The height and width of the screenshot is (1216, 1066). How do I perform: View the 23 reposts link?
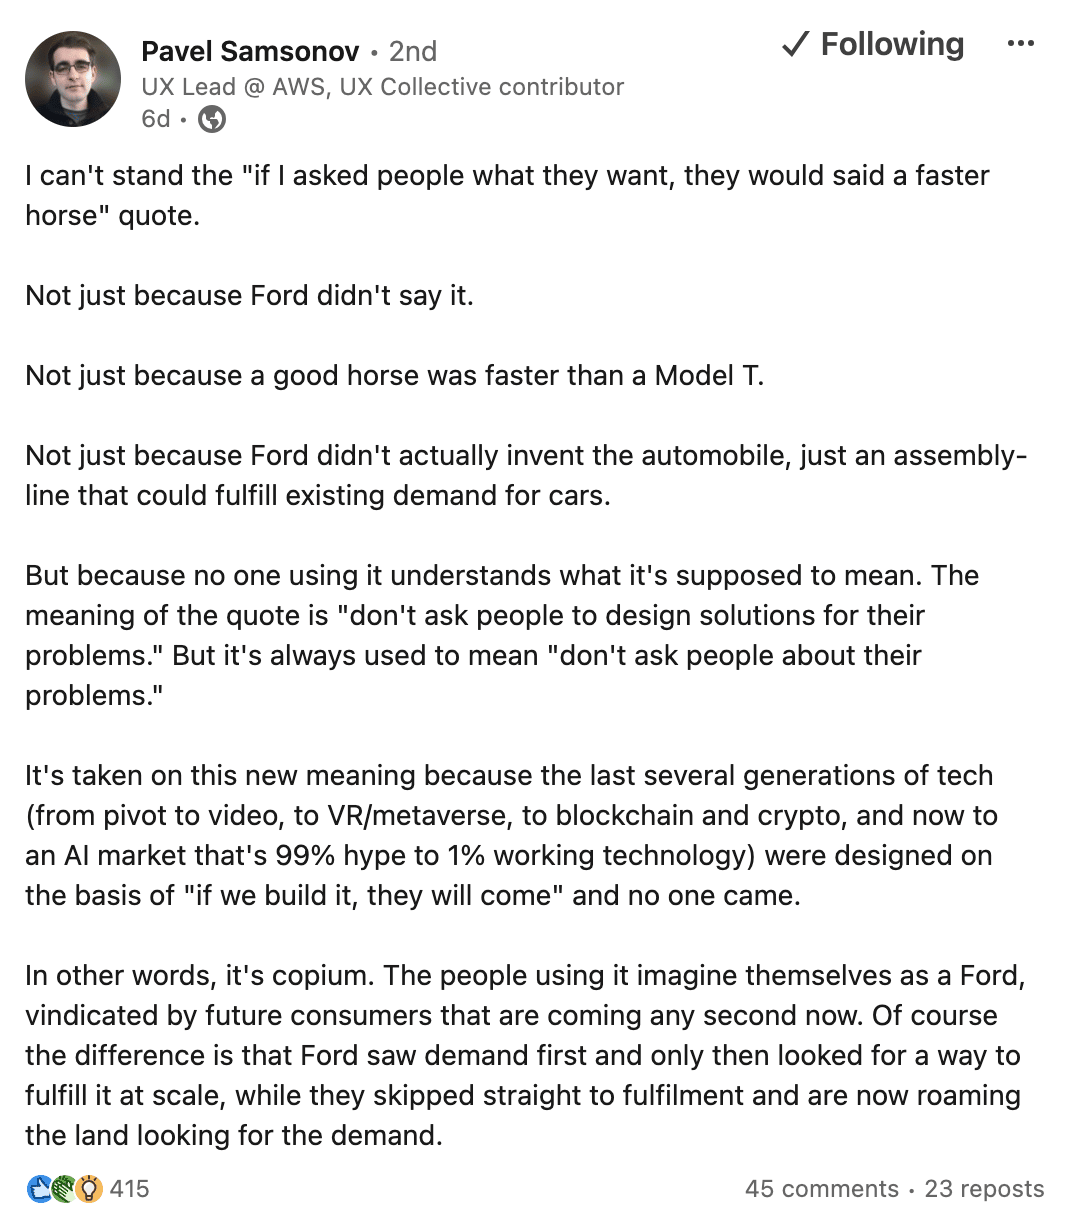[984, 1189]
